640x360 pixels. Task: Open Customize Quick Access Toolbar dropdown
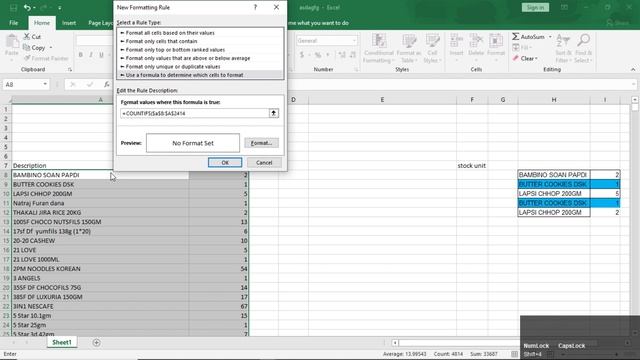point(60,8)
